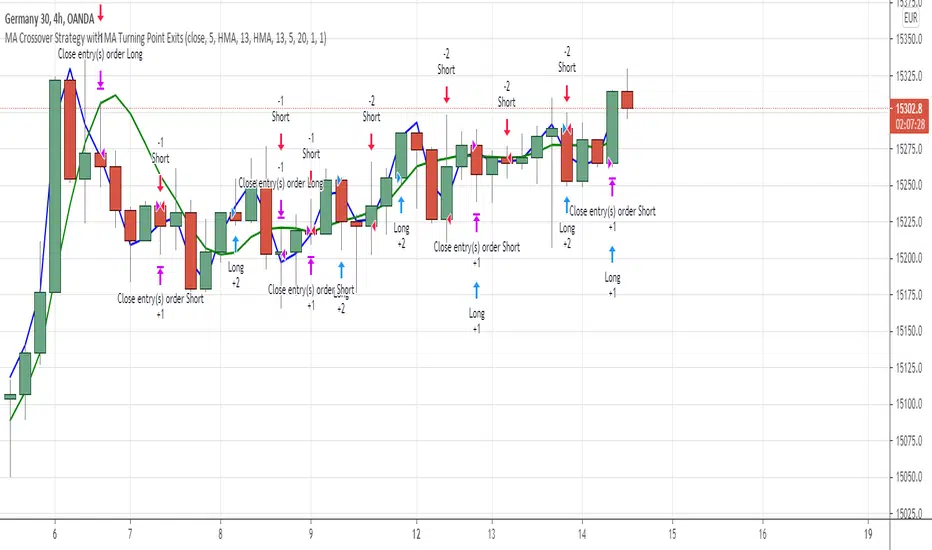Click the blue Long +1 arrow at far right
This screenshot has height=550, width=932.
point(612,254)
